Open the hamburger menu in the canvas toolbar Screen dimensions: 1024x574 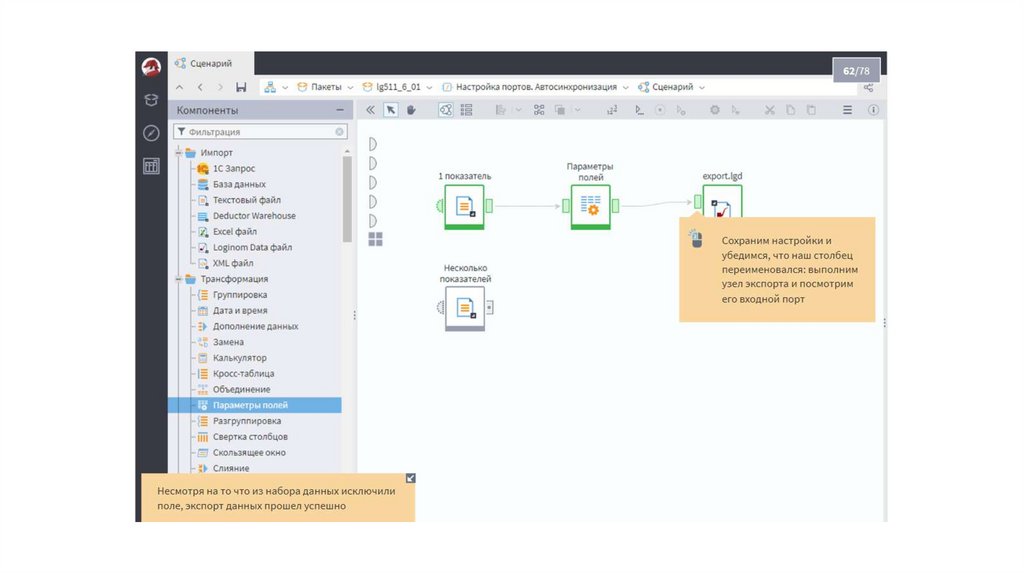pyautogui.click(x=847, y=110)
